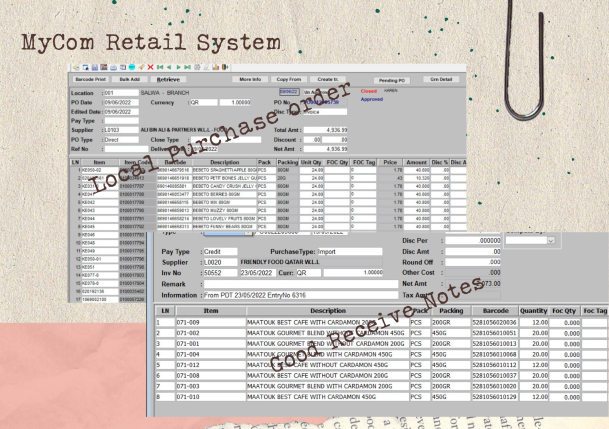Click the yellow highlighter pen icon

point(141,68)
